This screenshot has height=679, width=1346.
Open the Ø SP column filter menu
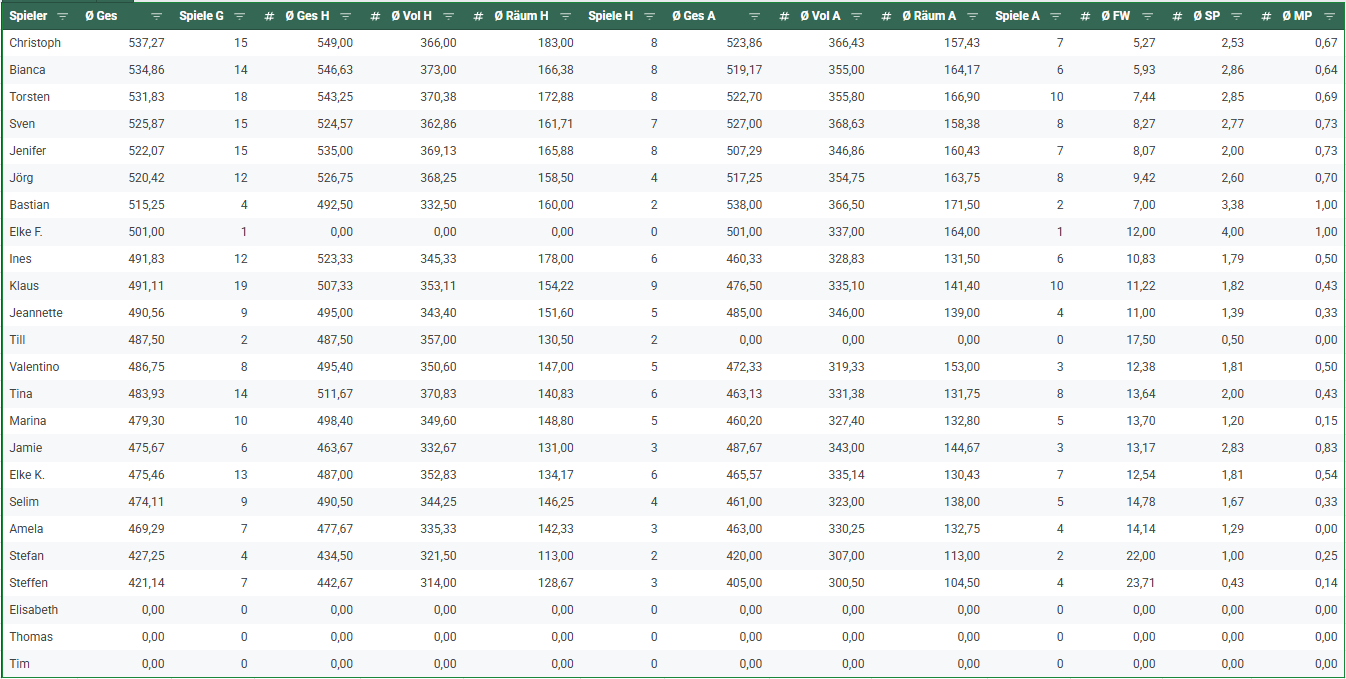click(1237, 17)
